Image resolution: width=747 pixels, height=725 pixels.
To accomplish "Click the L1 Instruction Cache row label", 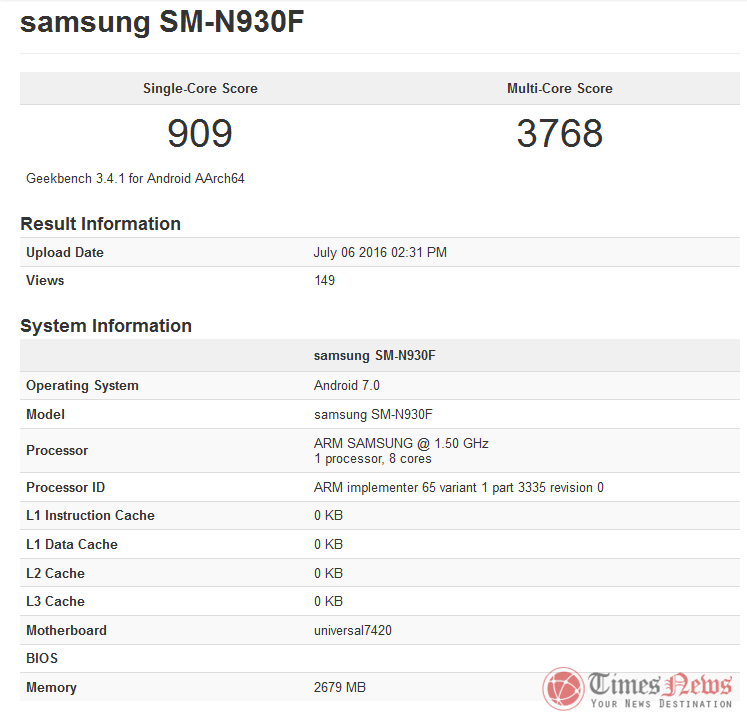I will point(90,516).
